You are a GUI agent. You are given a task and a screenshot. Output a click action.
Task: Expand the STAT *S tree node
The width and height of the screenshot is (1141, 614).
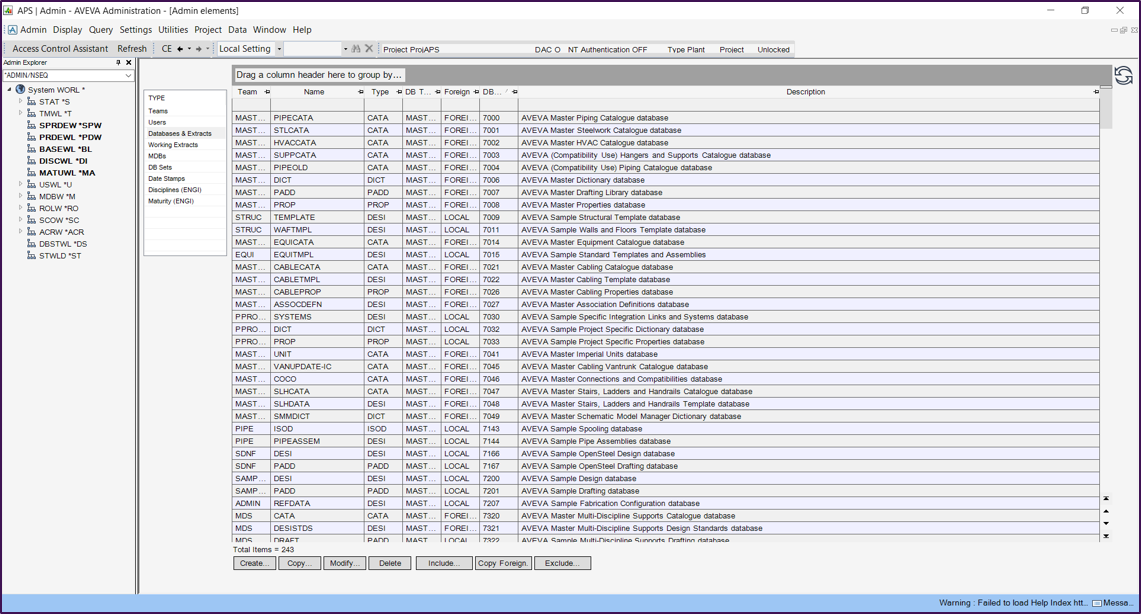click(x=20, y=101)
